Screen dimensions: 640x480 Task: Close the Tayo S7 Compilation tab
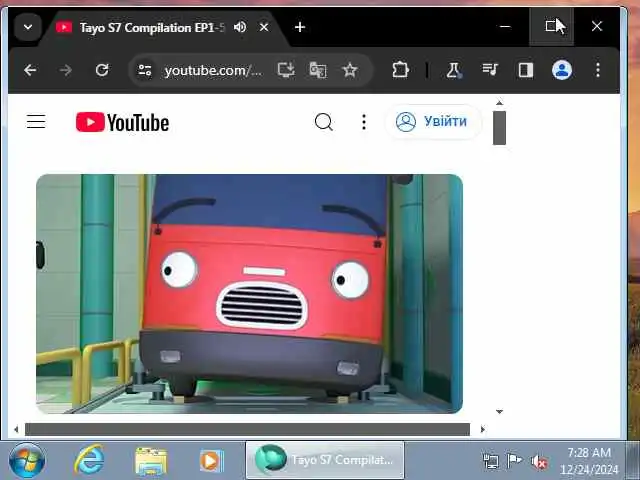click(x=264, y=27)
